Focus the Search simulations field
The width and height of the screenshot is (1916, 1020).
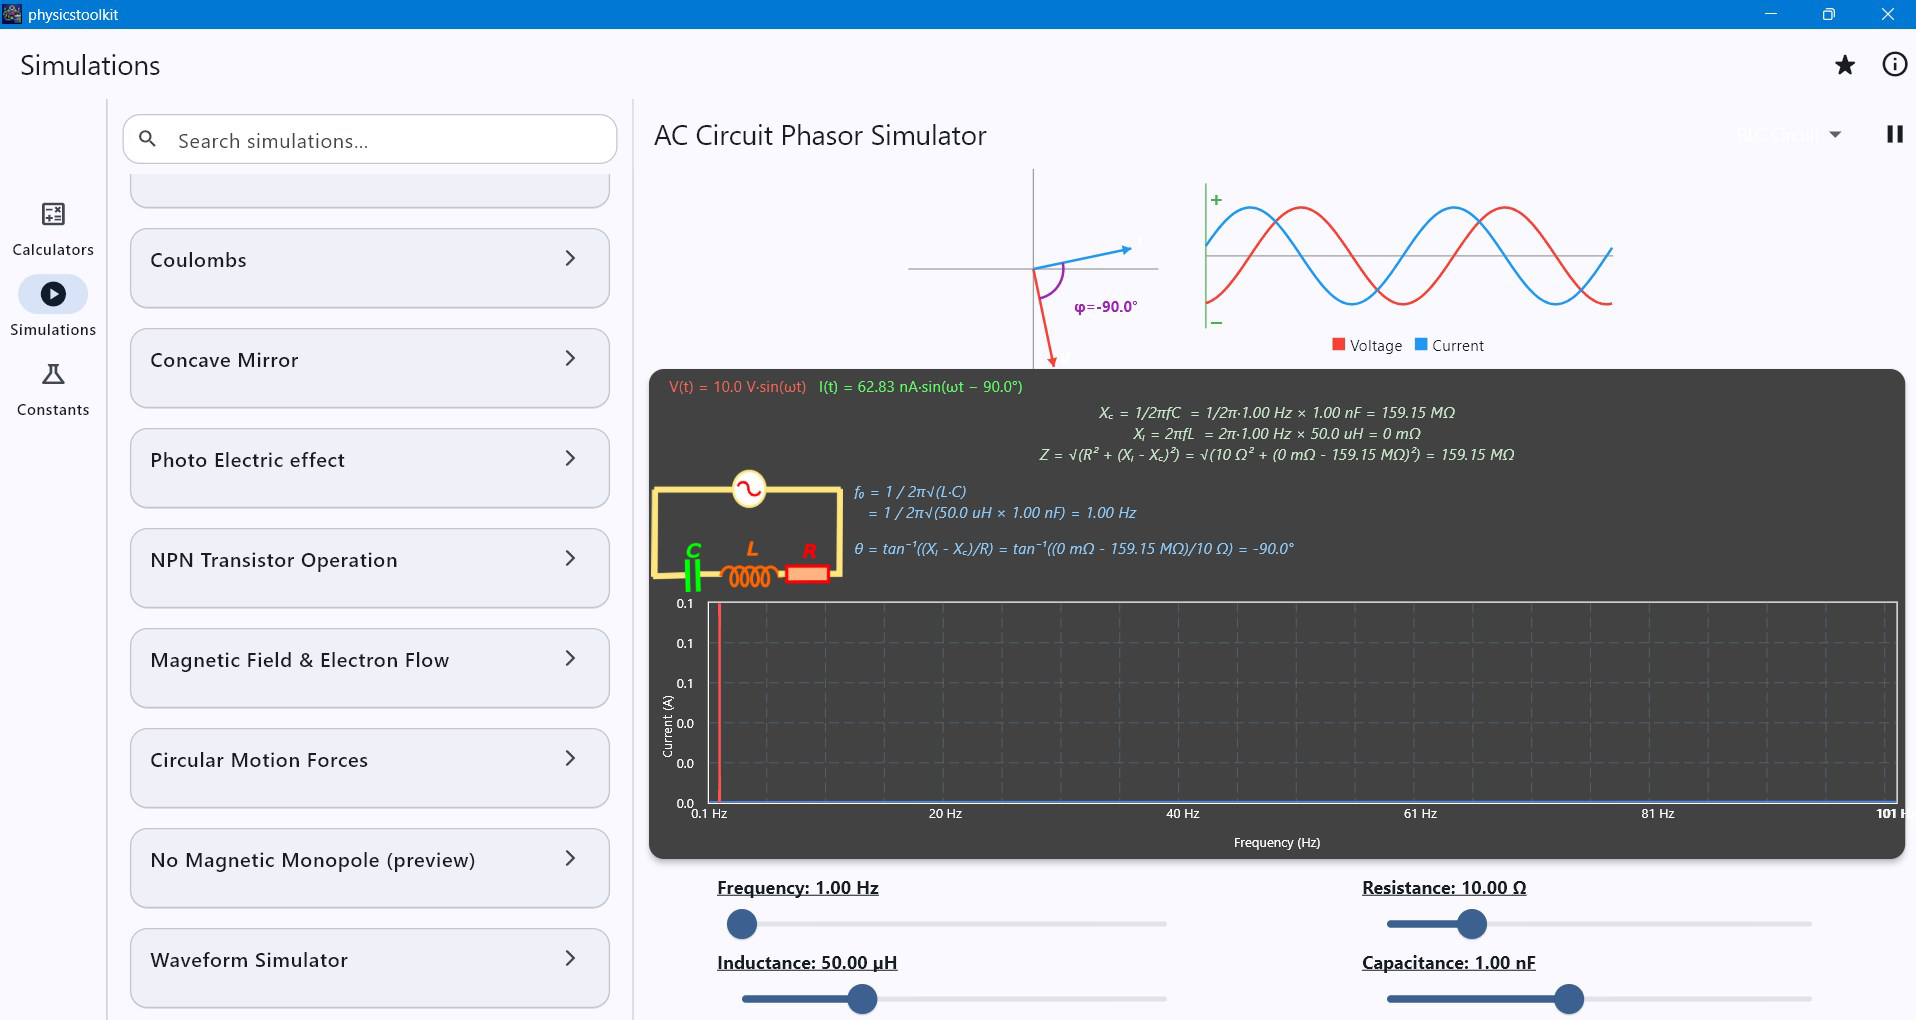[x=370, y=140]
